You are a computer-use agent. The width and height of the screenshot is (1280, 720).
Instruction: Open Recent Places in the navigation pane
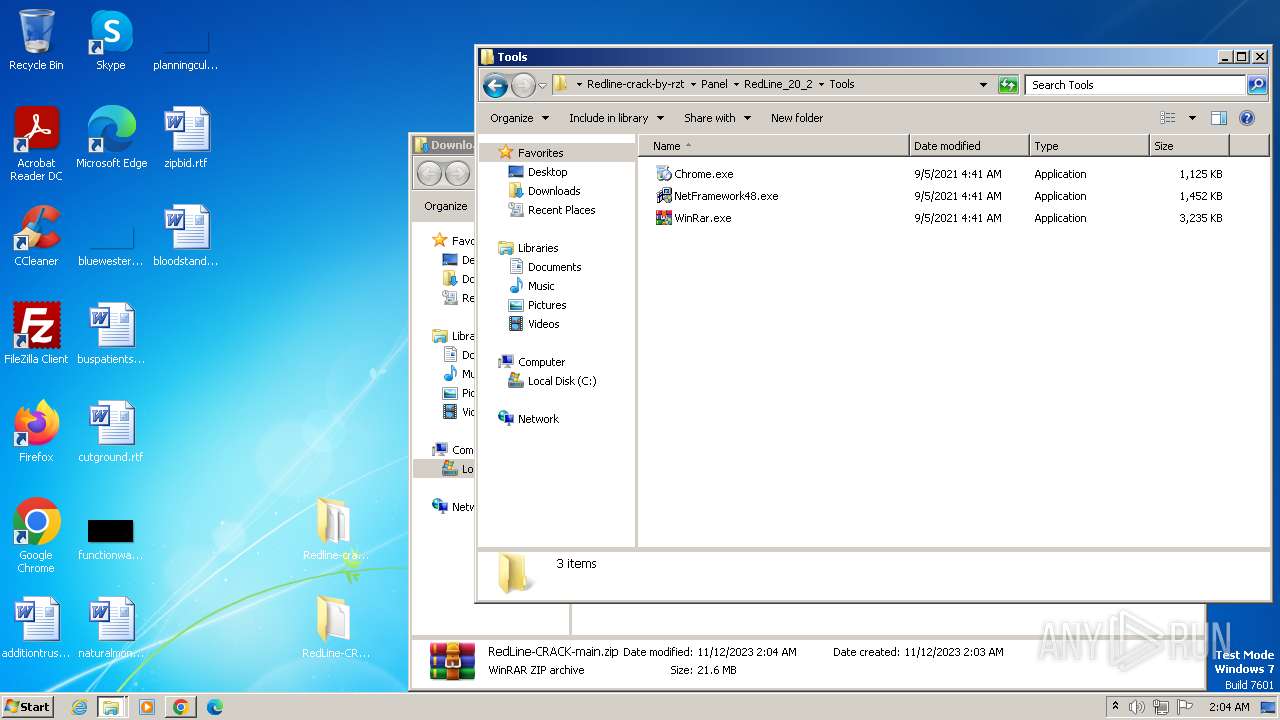(x=561, y=210)
